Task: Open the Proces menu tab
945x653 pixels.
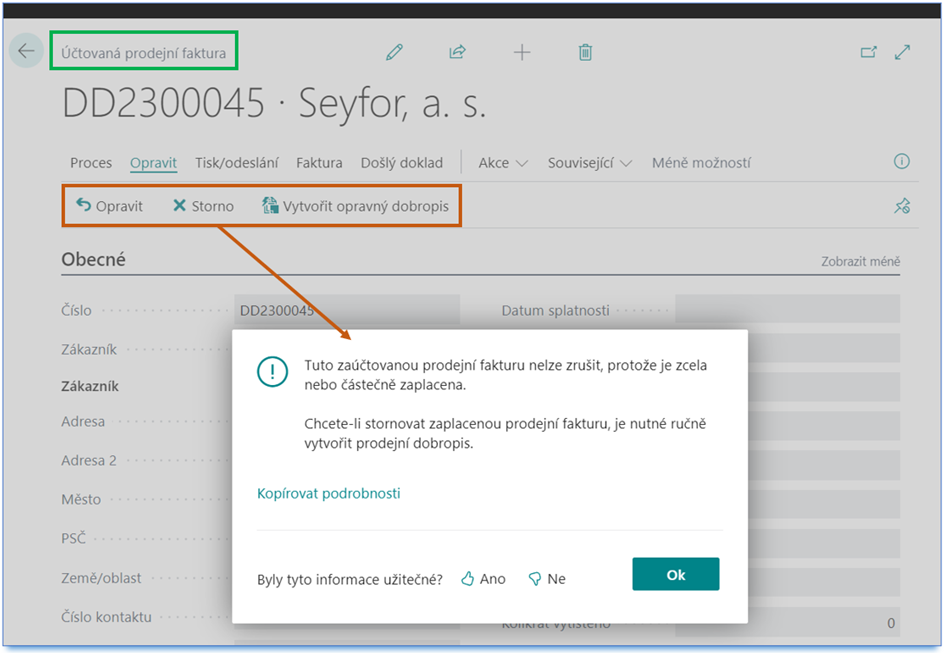Action: pos(91,163)
